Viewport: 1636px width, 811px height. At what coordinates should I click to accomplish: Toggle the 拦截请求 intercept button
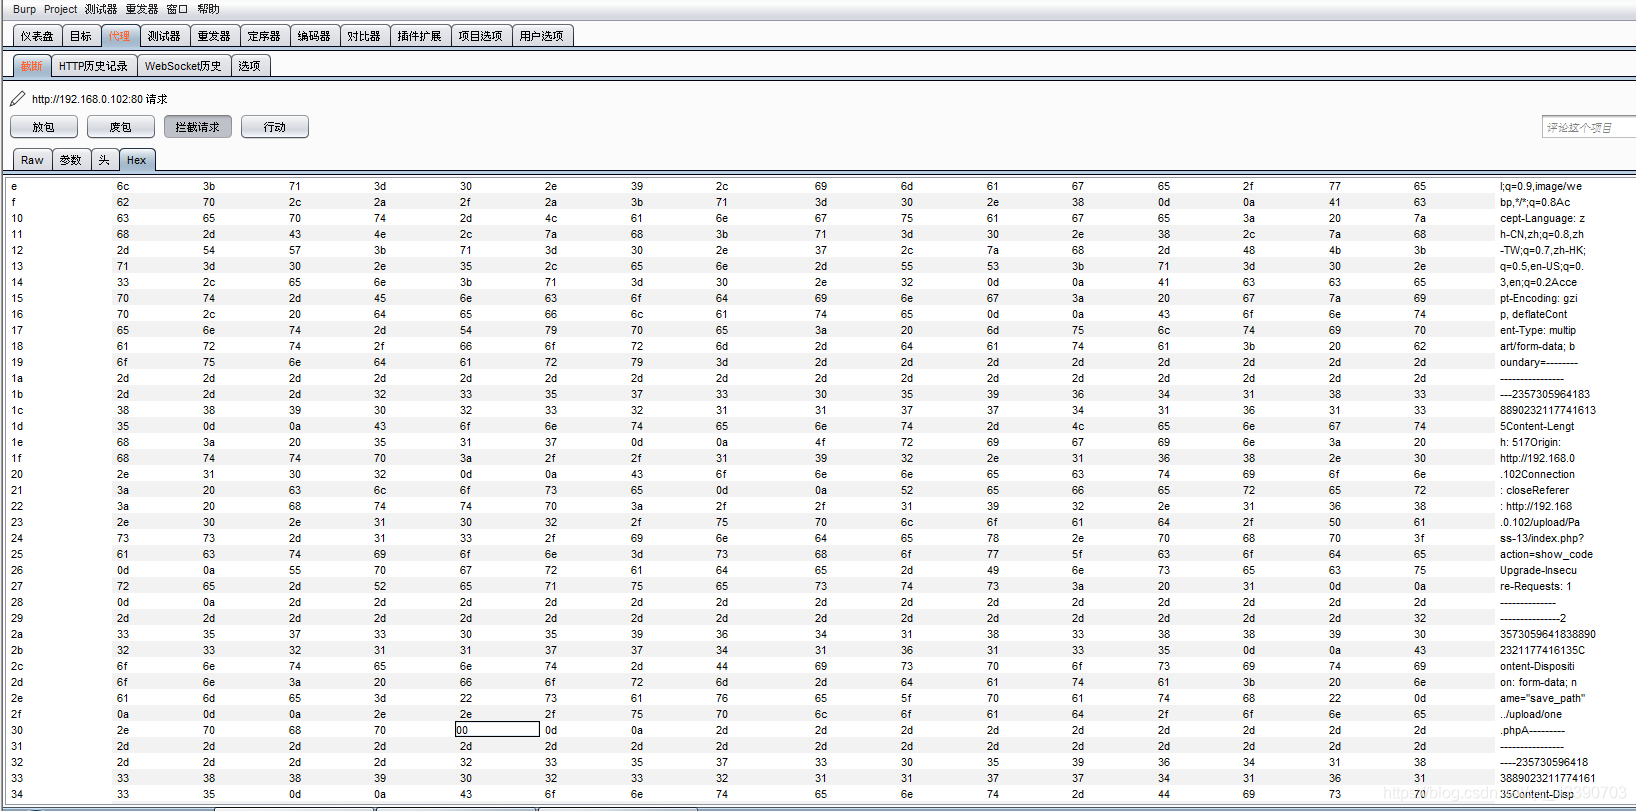(x=197, y=127)
